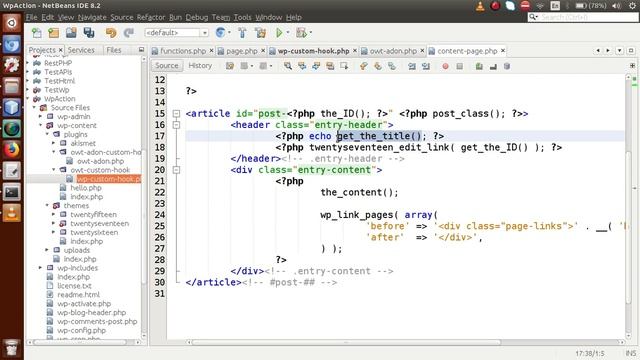The image size is (640, 360).
Task: Click the gray cylinder icon in editor toolbar
Action: pos(507,66)
